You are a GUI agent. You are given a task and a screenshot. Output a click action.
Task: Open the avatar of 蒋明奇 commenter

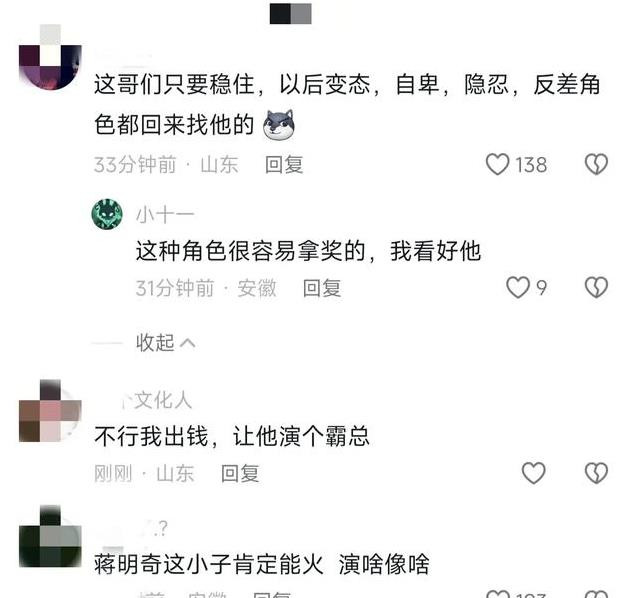50,536
